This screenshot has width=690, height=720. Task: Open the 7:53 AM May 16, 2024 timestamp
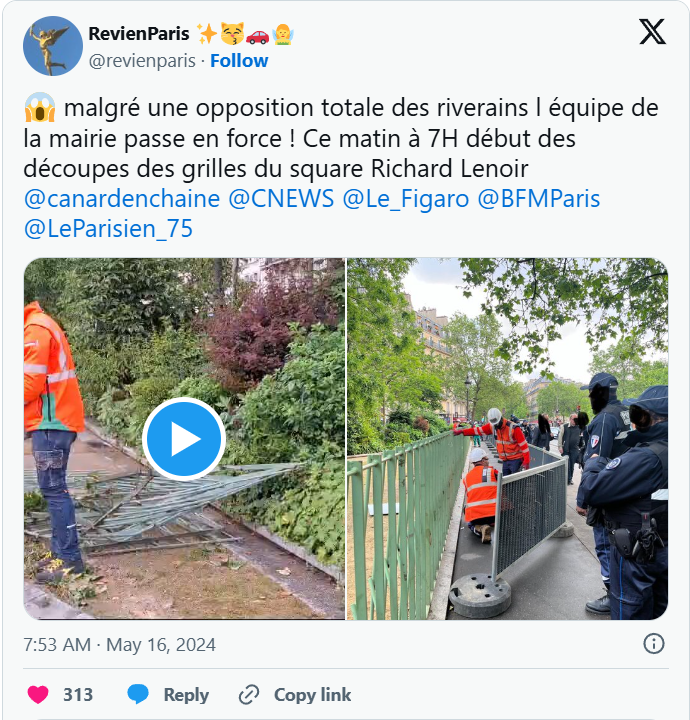[119, 645]
